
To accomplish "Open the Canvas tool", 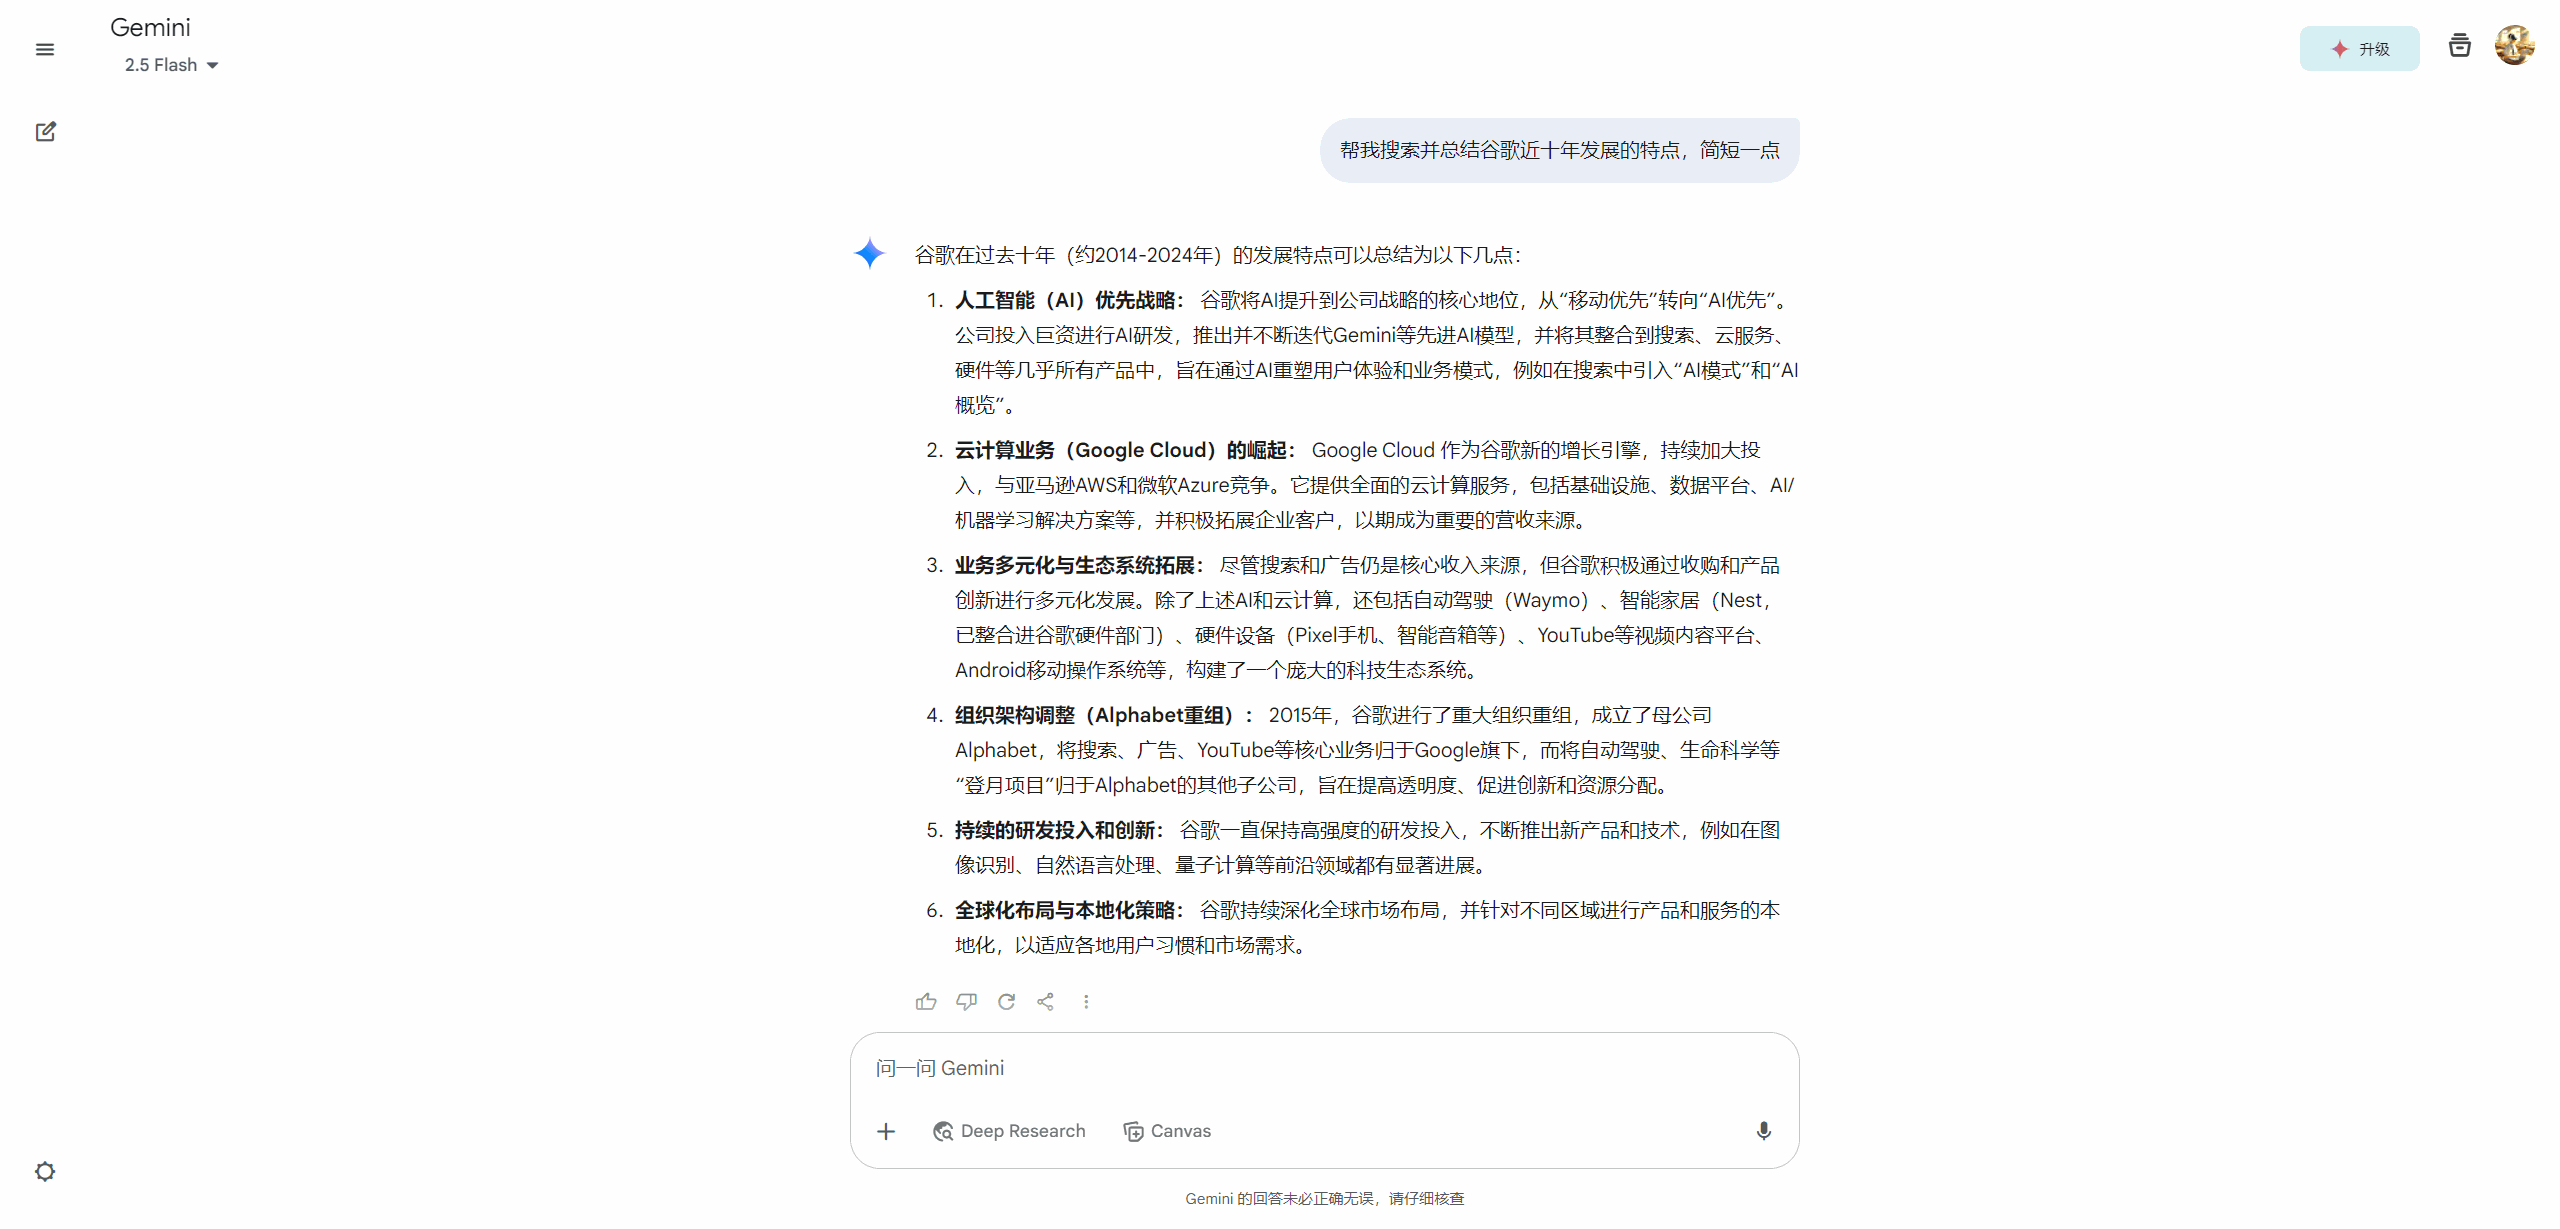I will click(x=1167, y=1131).
